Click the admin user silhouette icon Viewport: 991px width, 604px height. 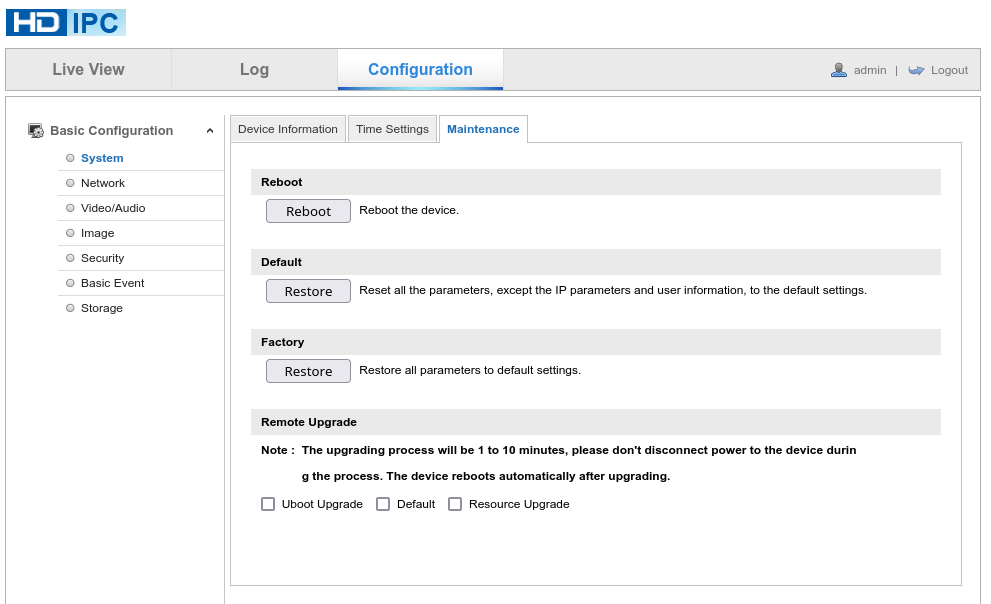(x=837, y=69)
